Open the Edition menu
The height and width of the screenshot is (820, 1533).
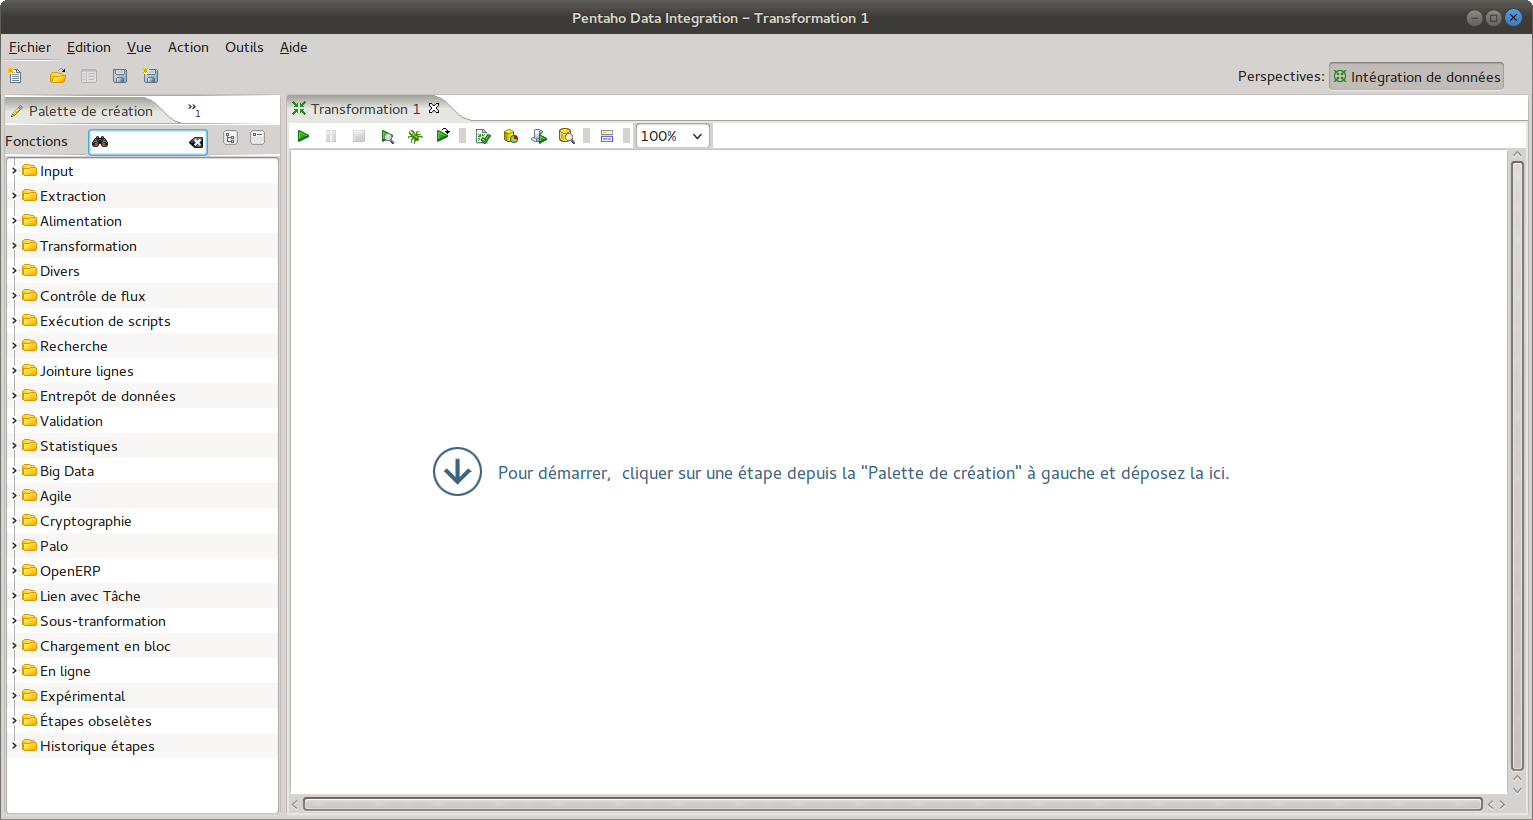[x=89, y=47]
